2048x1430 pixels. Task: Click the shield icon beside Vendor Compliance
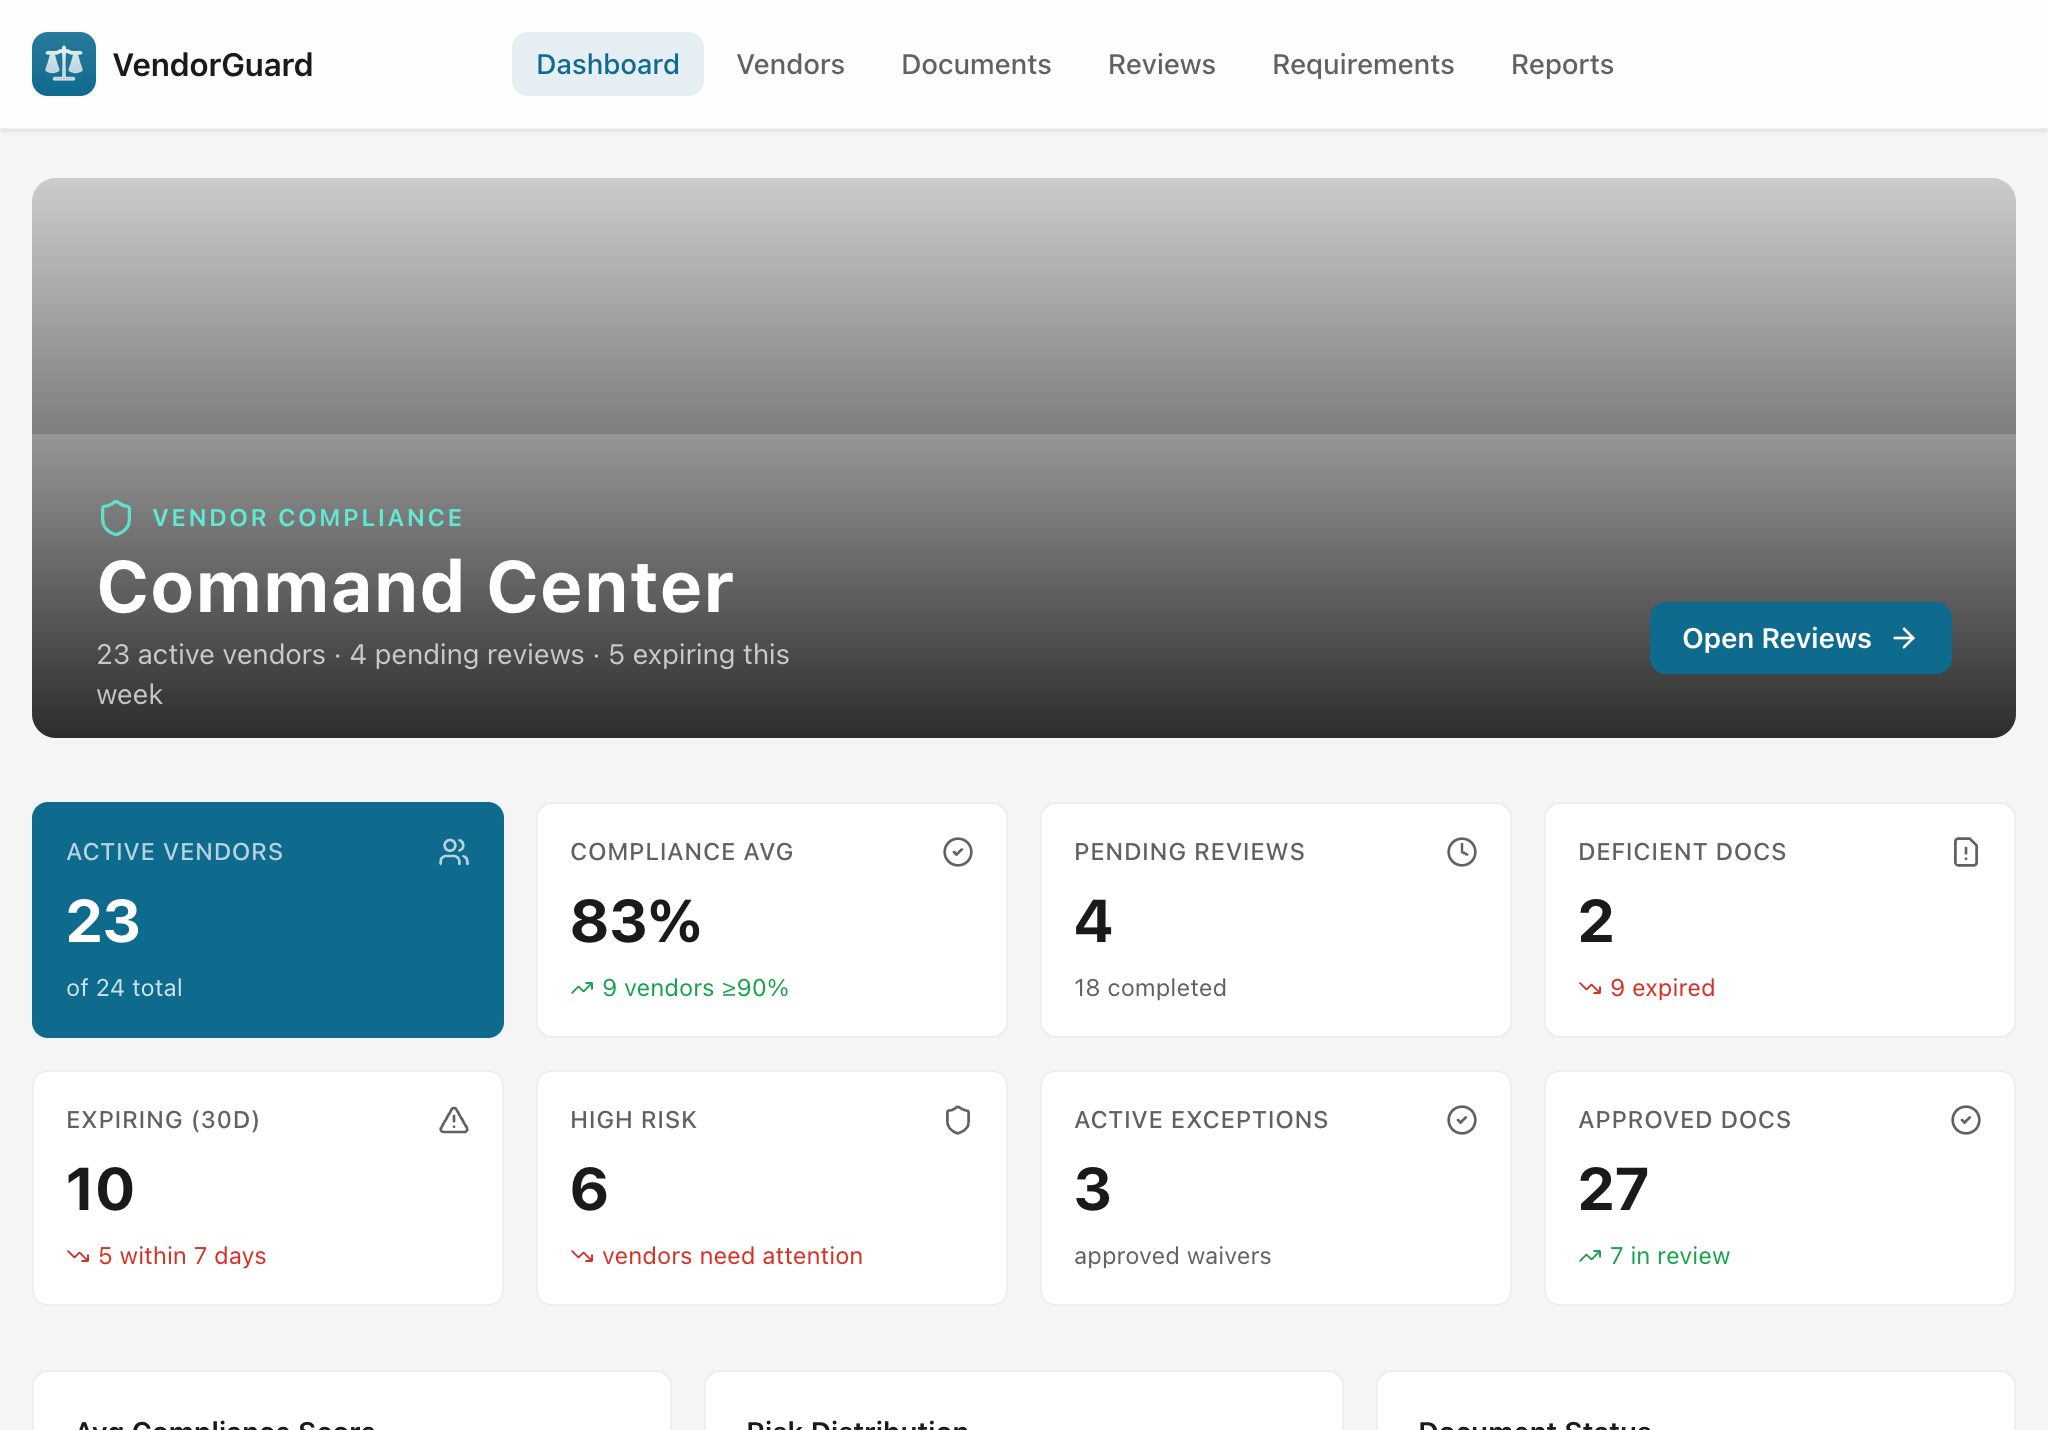(116, 518)
